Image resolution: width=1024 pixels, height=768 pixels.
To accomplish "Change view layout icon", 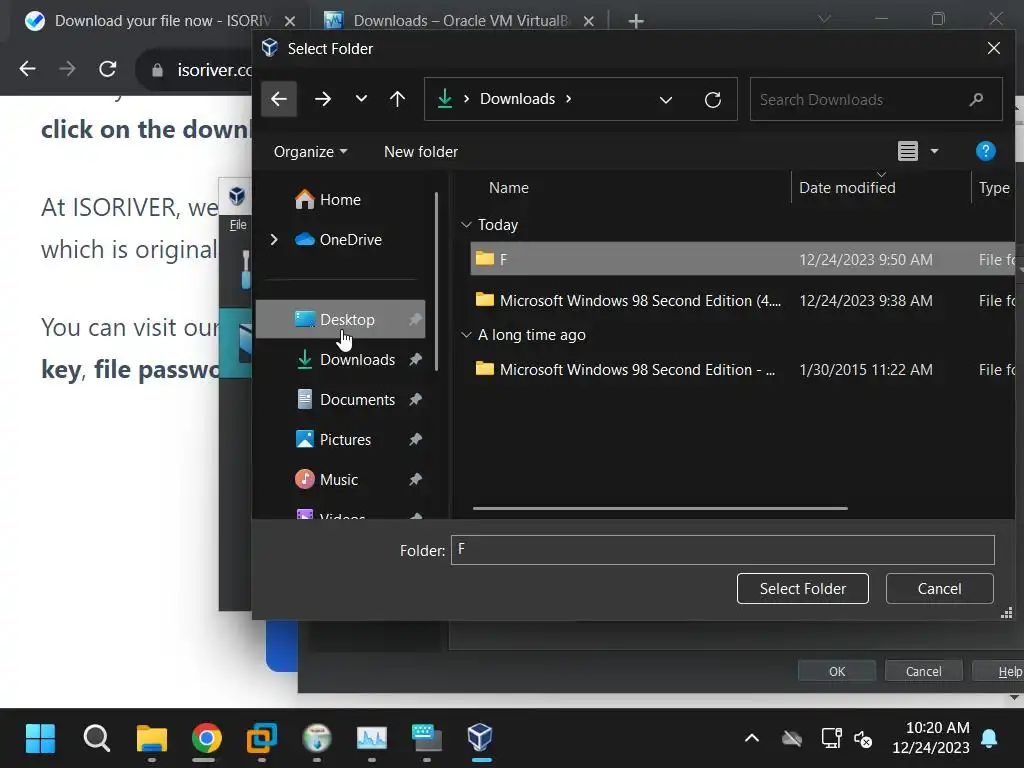I will pyautogui.click(x=908, y=152).
